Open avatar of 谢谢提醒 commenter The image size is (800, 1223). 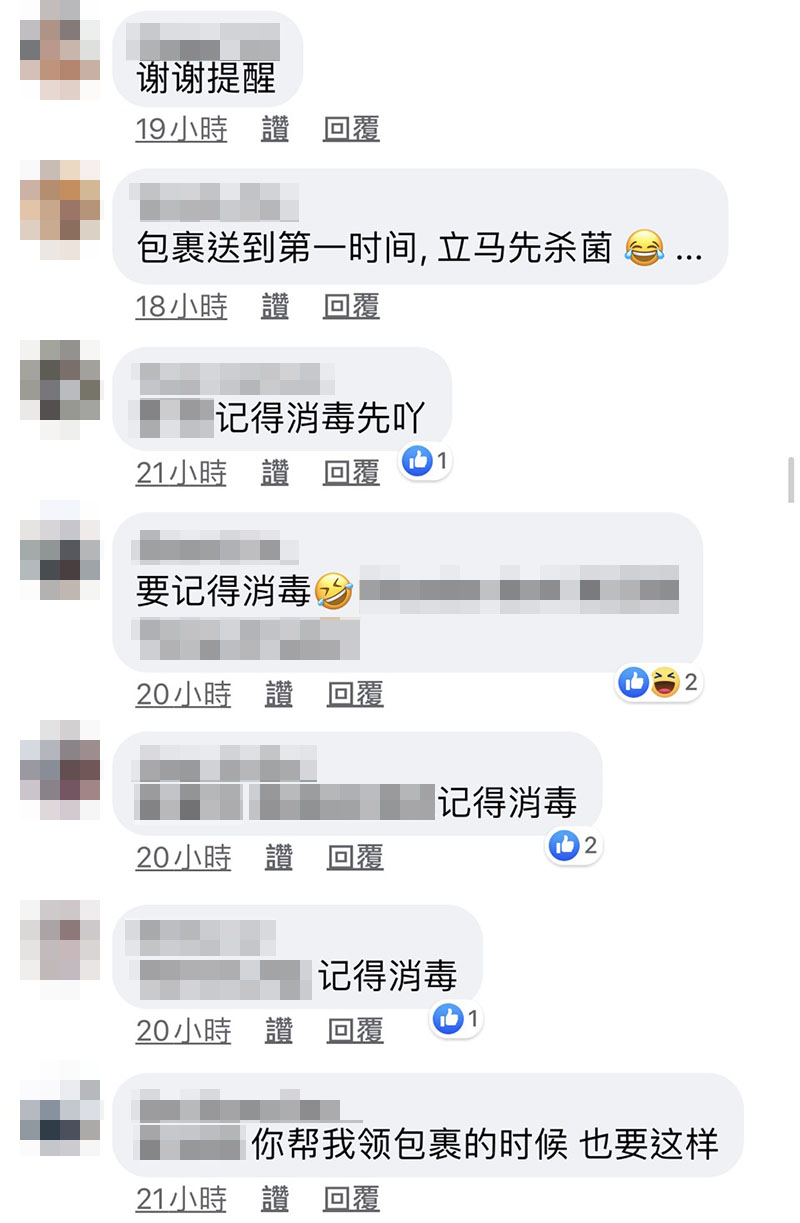60,50
